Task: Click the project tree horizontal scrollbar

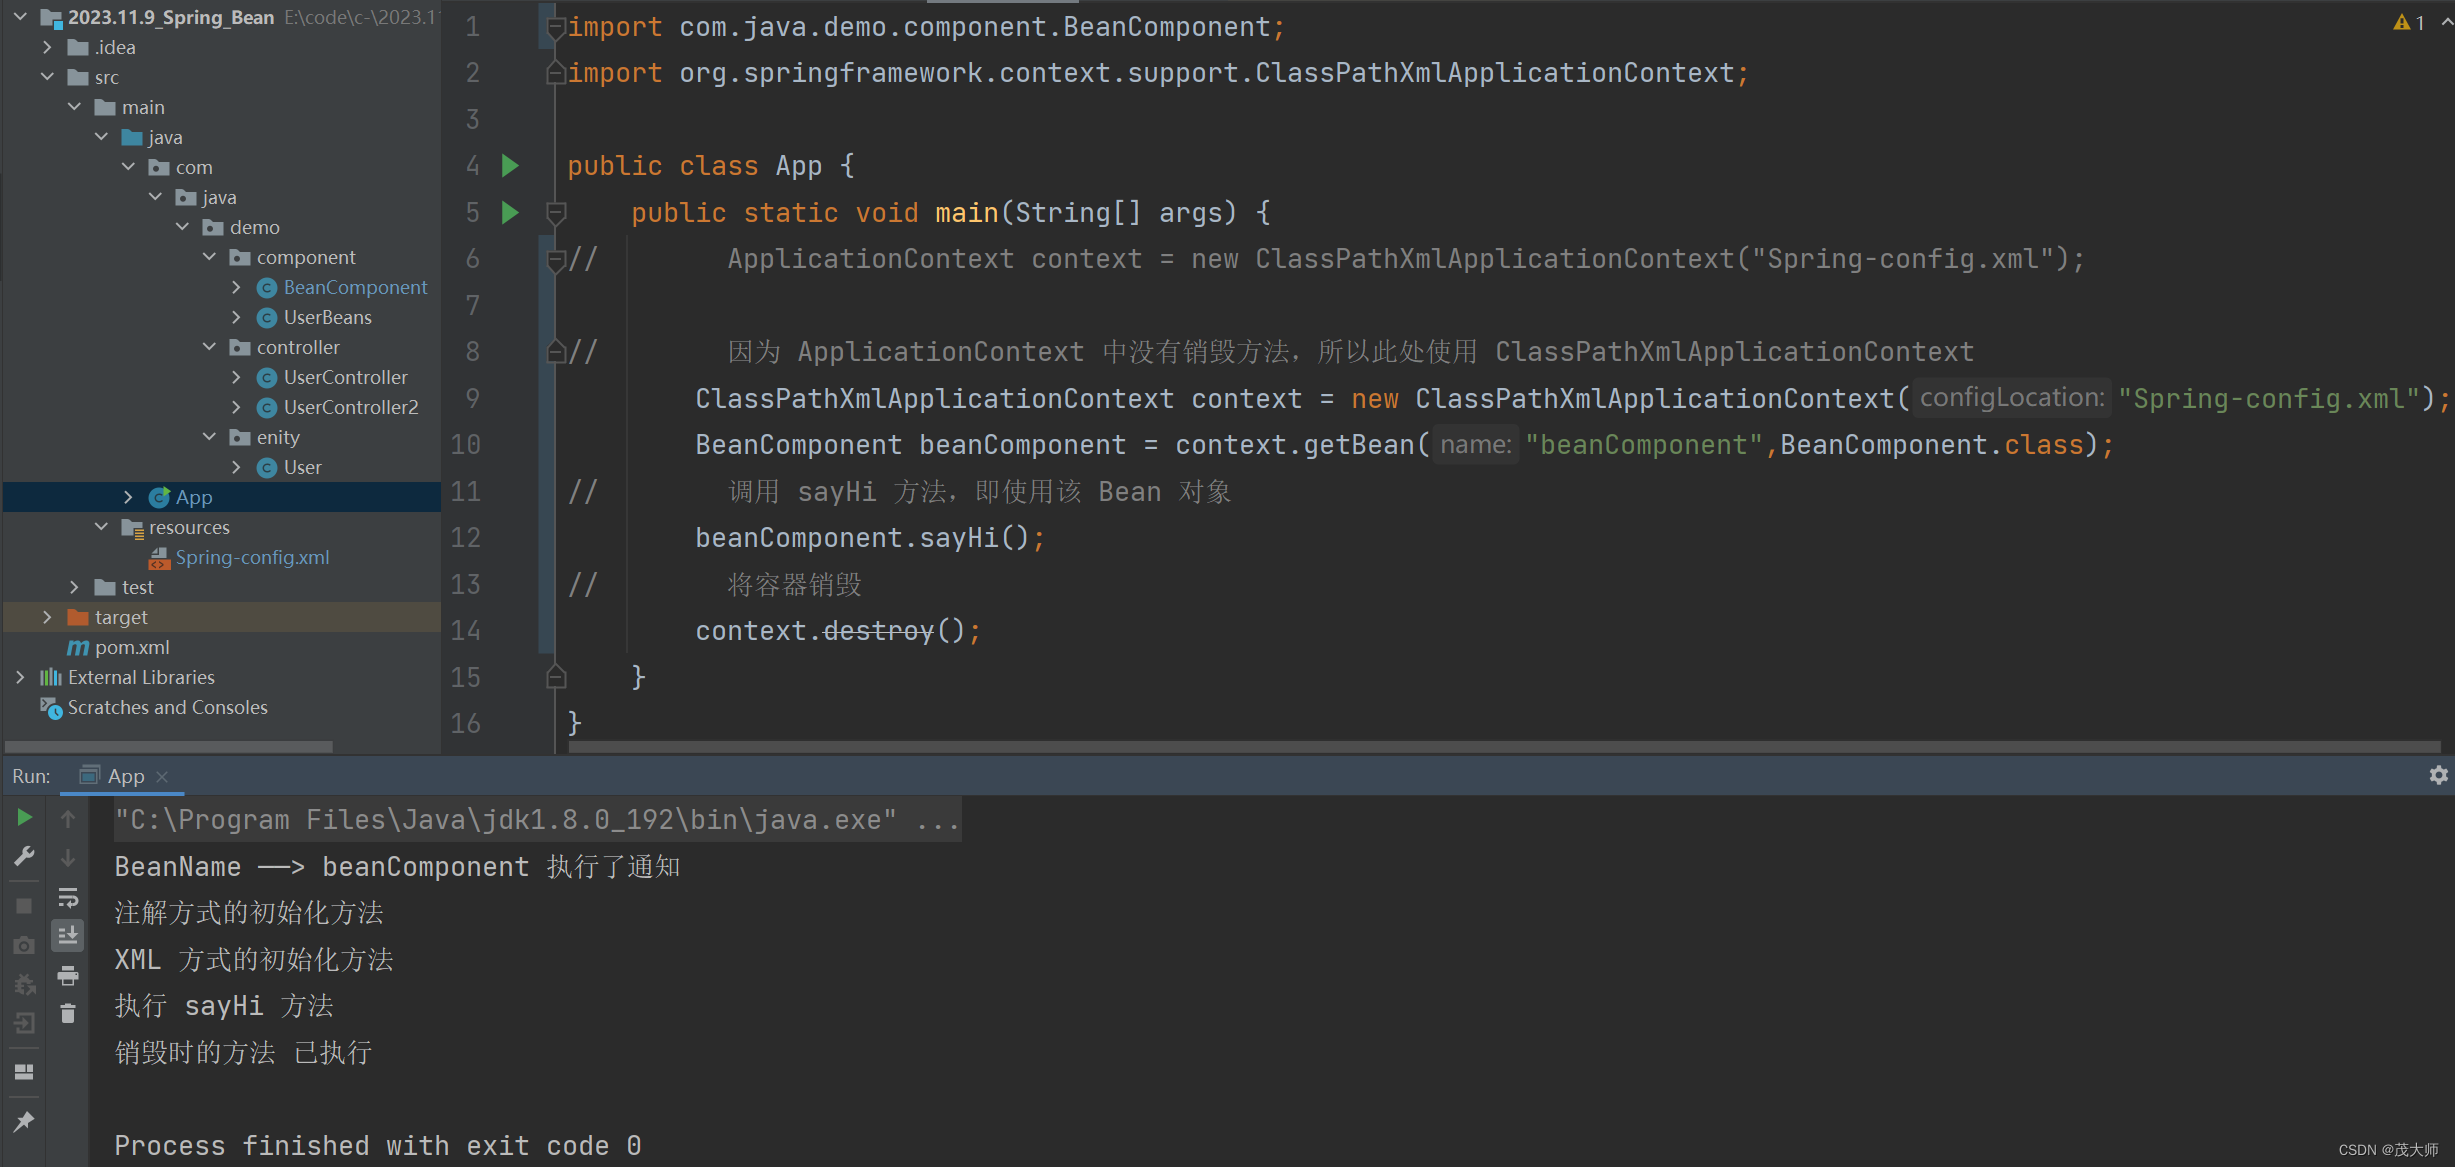Action: point(168,747)
